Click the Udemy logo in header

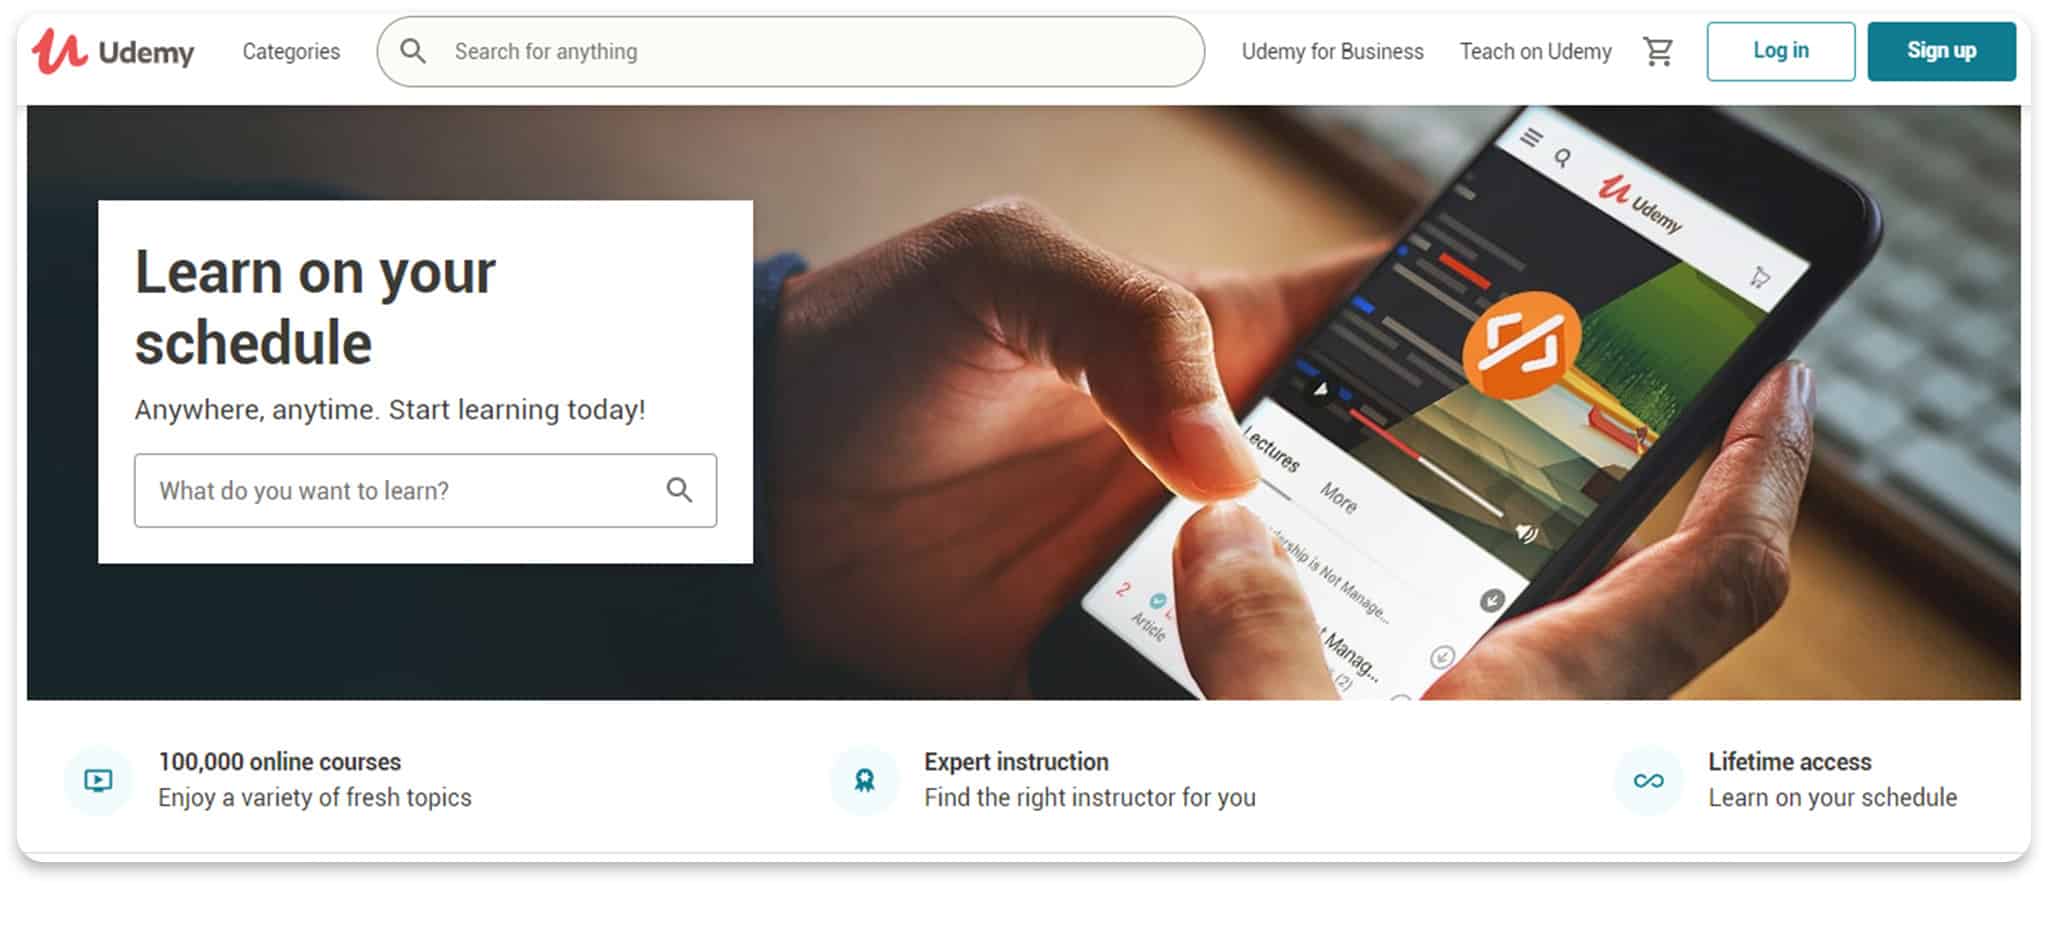click(113, 51)
